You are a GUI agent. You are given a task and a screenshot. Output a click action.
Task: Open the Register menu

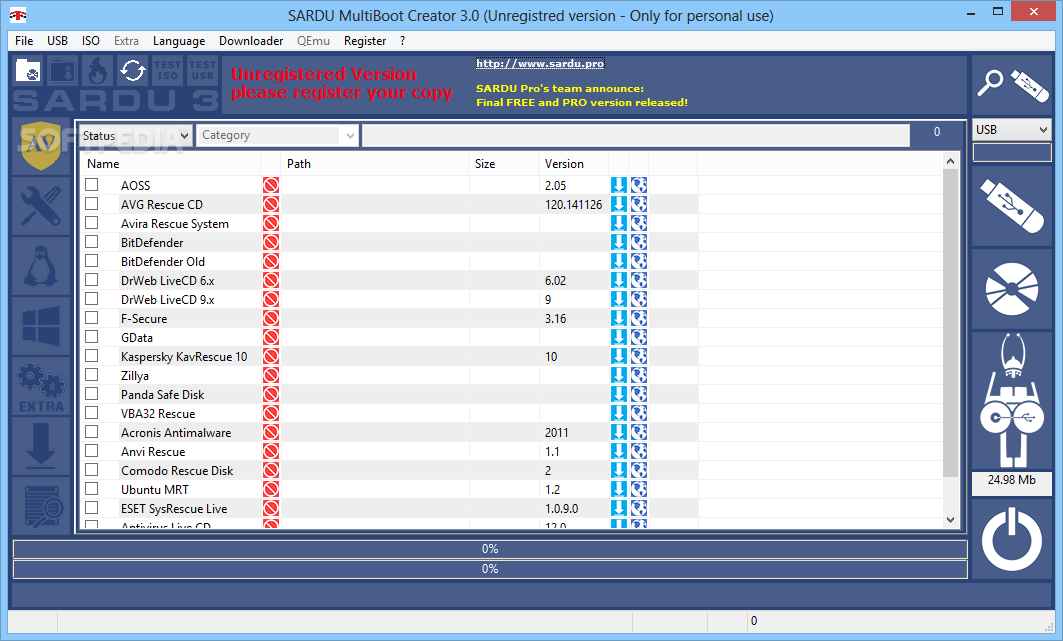click(x=365, y=41)
